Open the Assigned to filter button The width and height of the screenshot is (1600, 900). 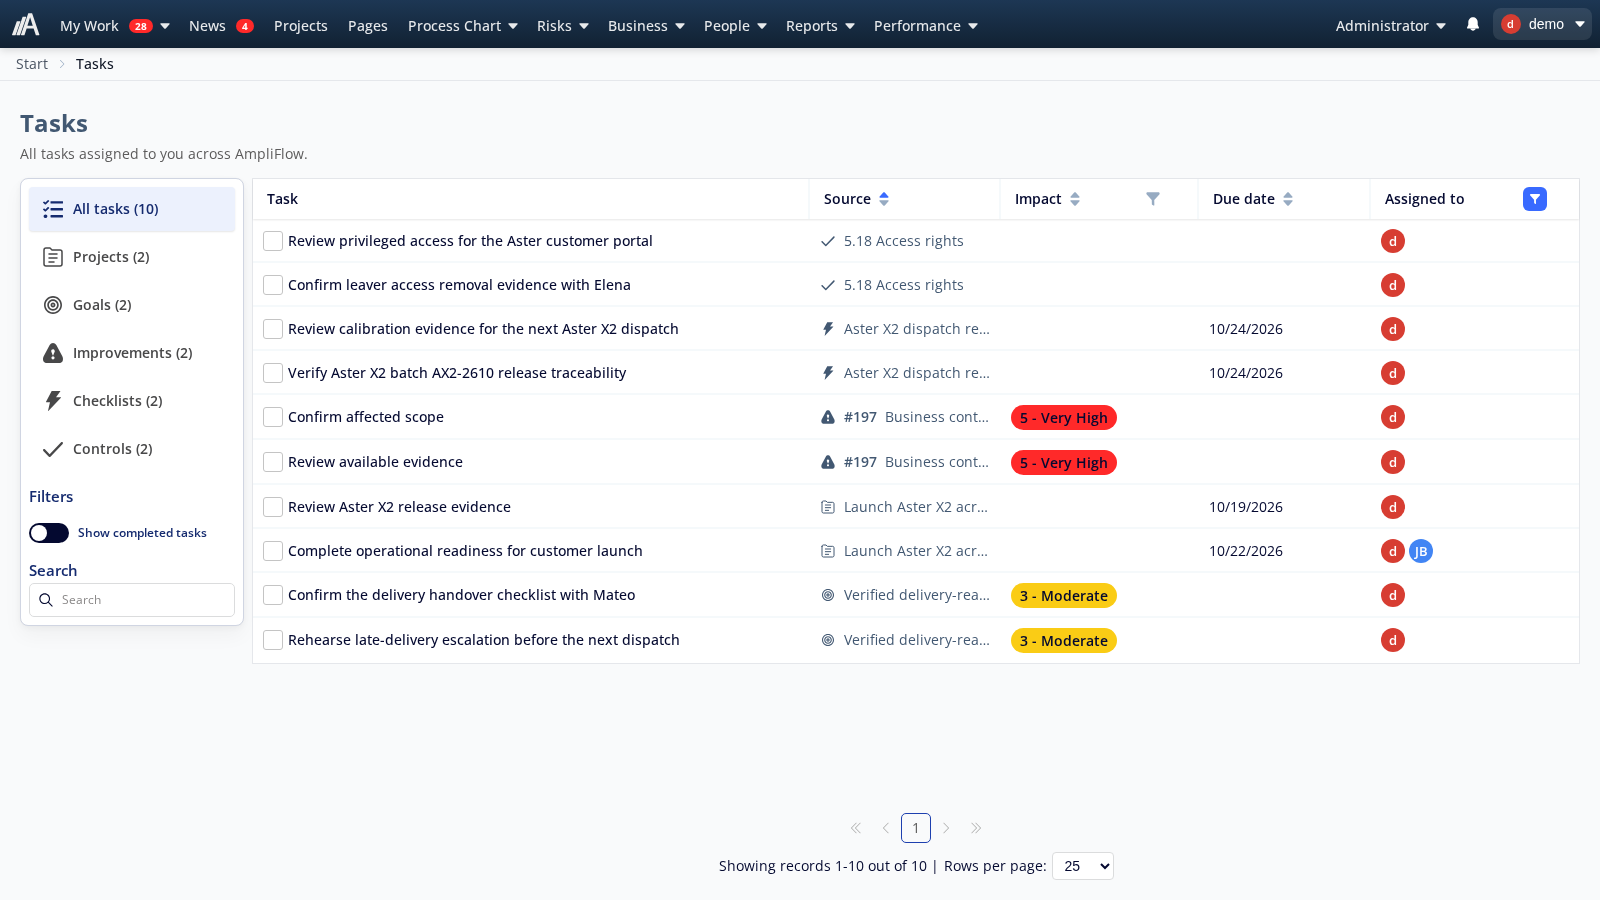pyautogui.click(x=1535, y=199)
